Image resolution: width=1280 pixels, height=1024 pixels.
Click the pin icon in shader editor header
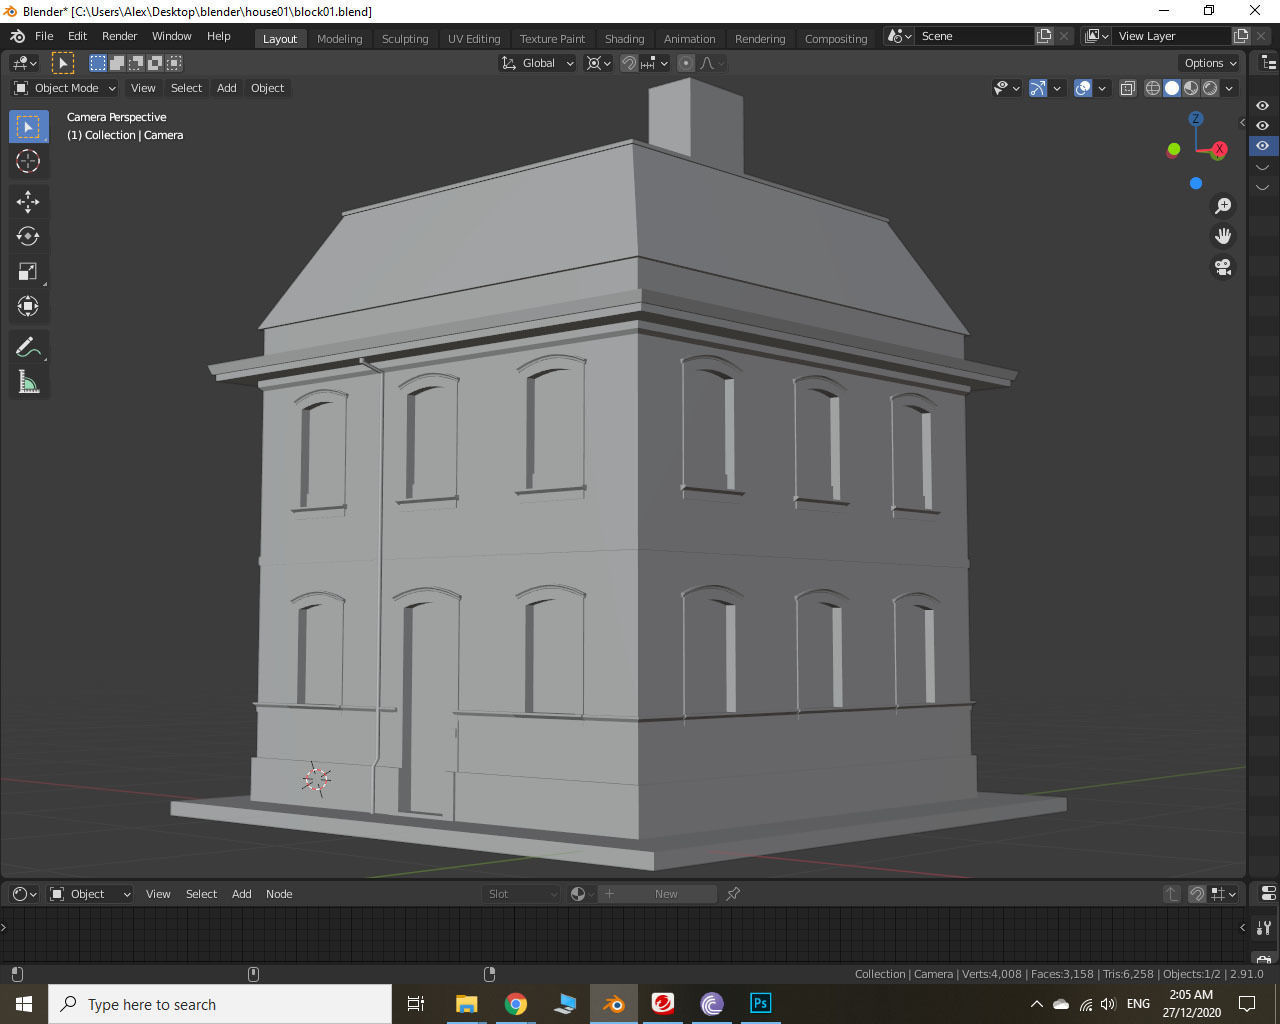[x=733, y=894]
